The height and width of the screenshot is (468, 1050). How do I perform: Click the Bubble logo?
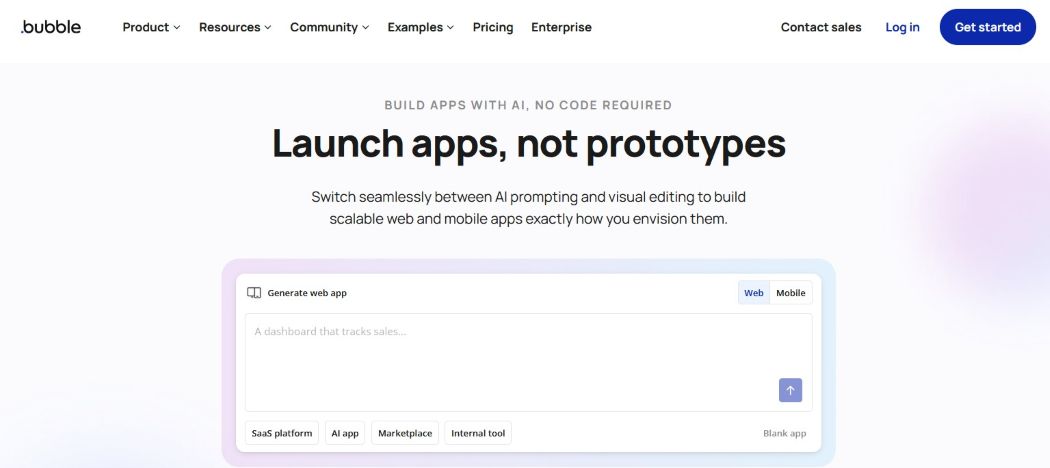tap(51, 27)
